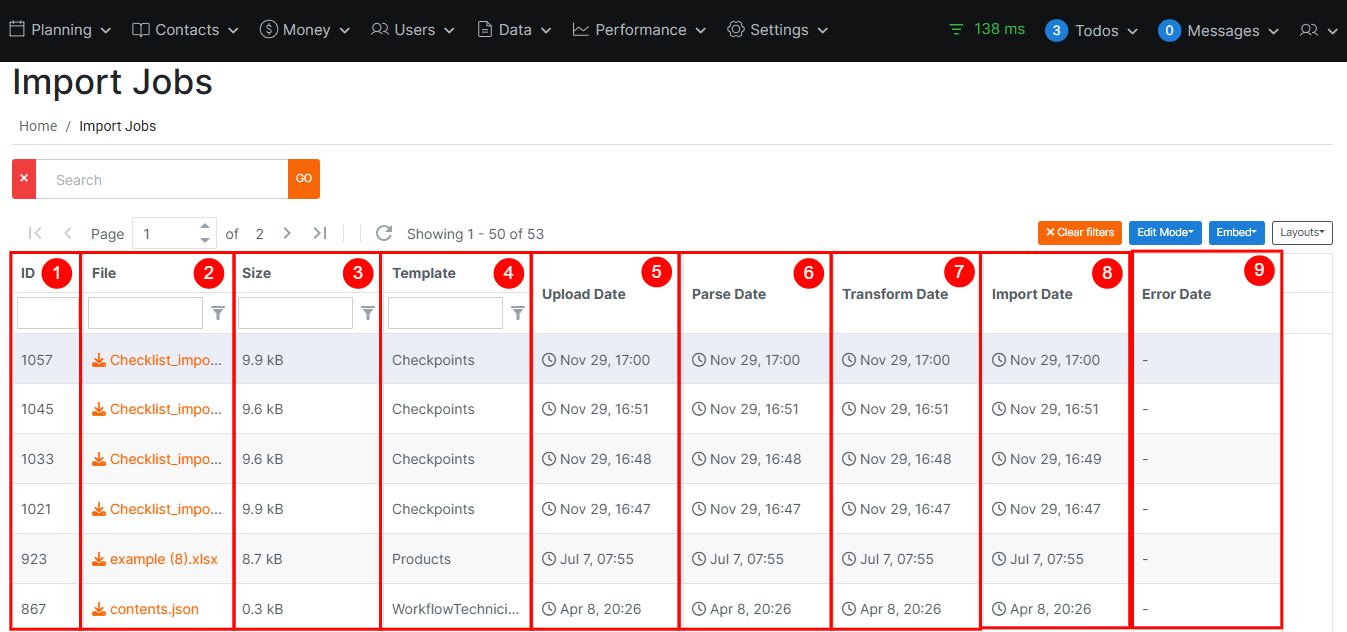Expand the Embed dropdown
This screenshot has height=632, width=1347.
pos(1236,233)
